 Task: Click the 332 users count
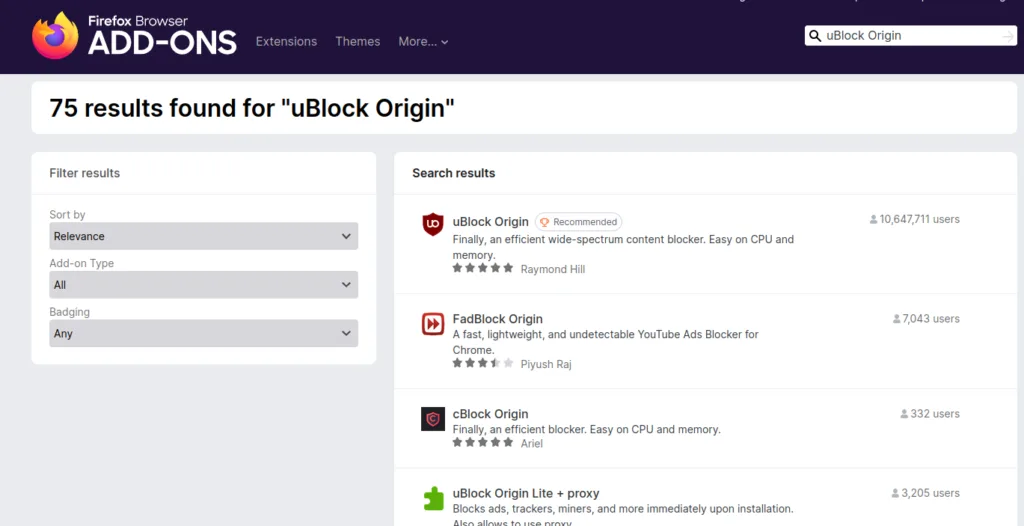pos(930,414)
